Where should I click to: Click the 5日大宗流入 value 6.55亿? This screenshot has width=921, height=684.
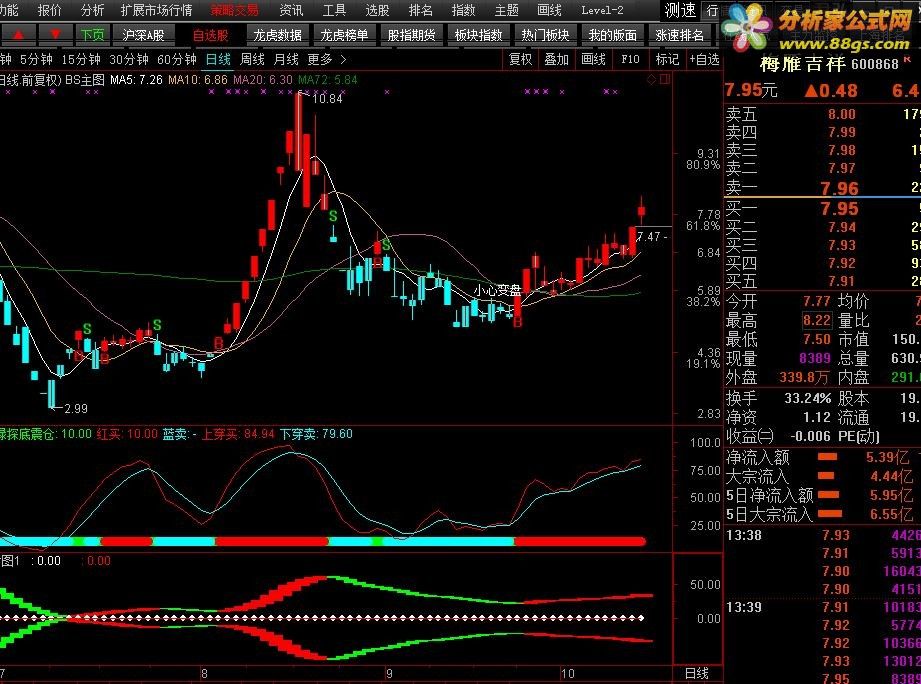891,514
